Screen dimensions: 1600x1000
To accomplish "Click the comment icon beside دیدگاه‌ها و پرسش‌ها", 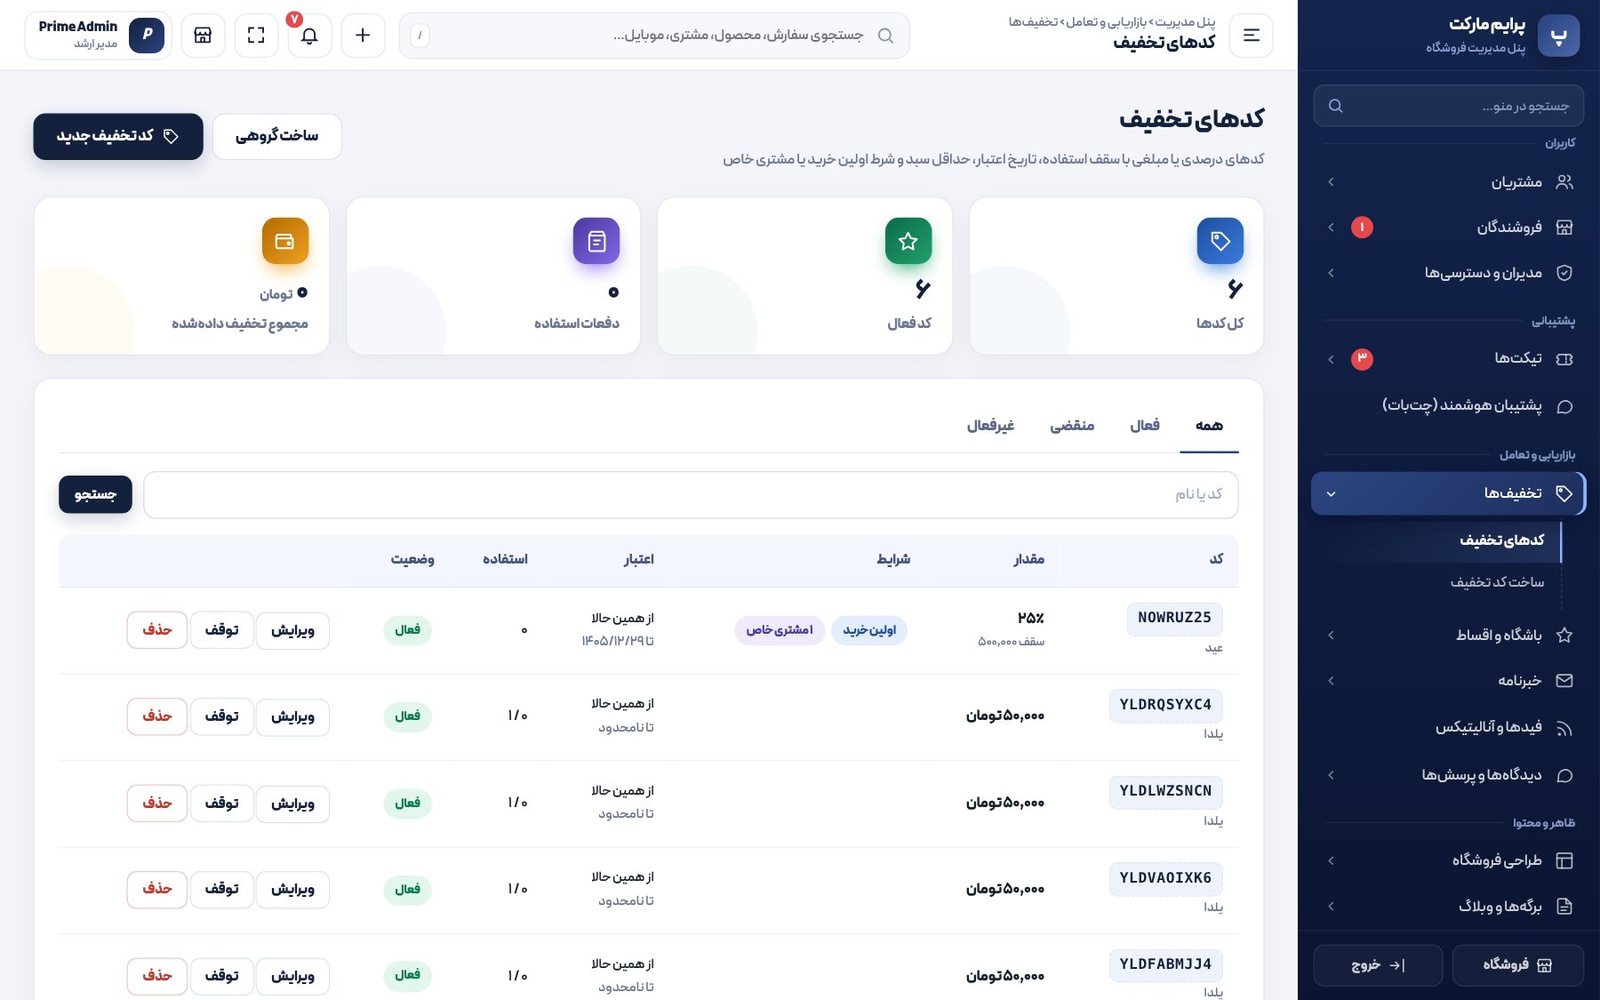I will click(1565, 775).
